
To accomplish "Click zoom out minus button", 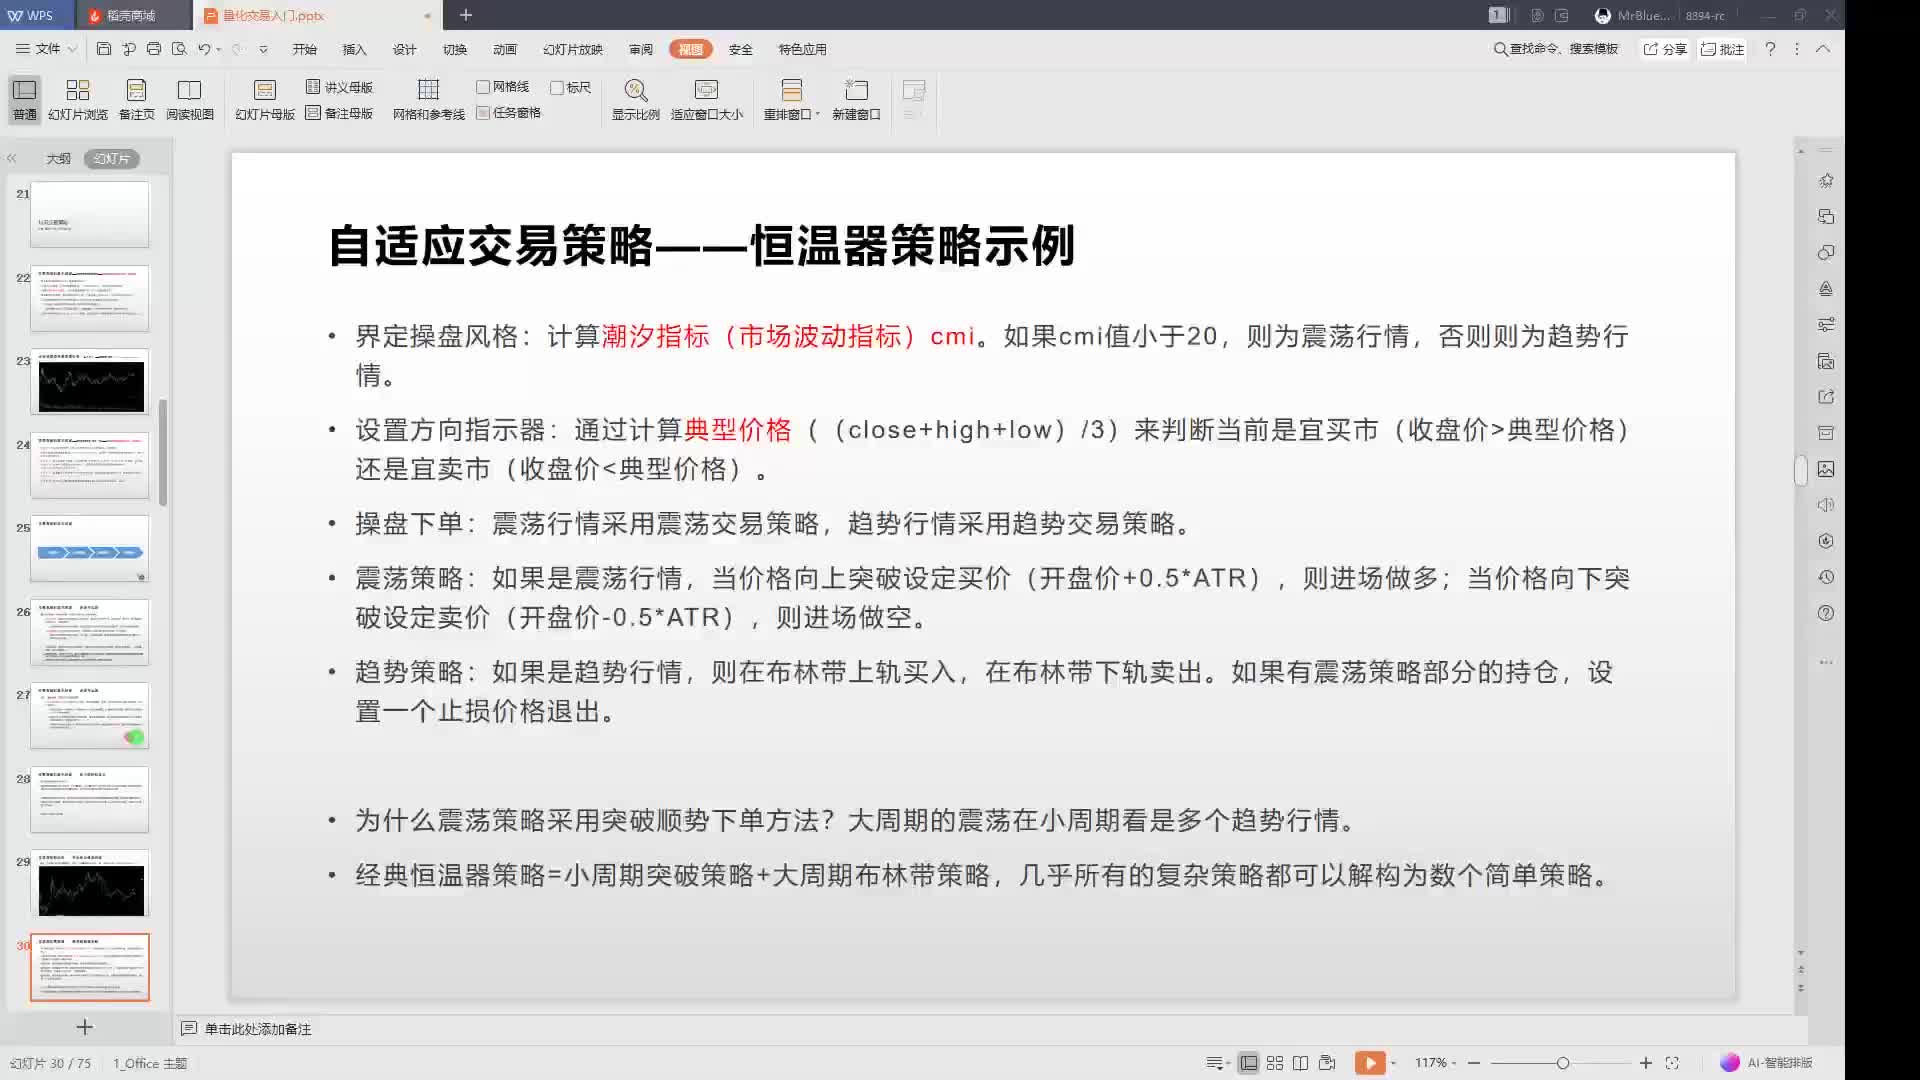I will (x=1474, y=1063).
